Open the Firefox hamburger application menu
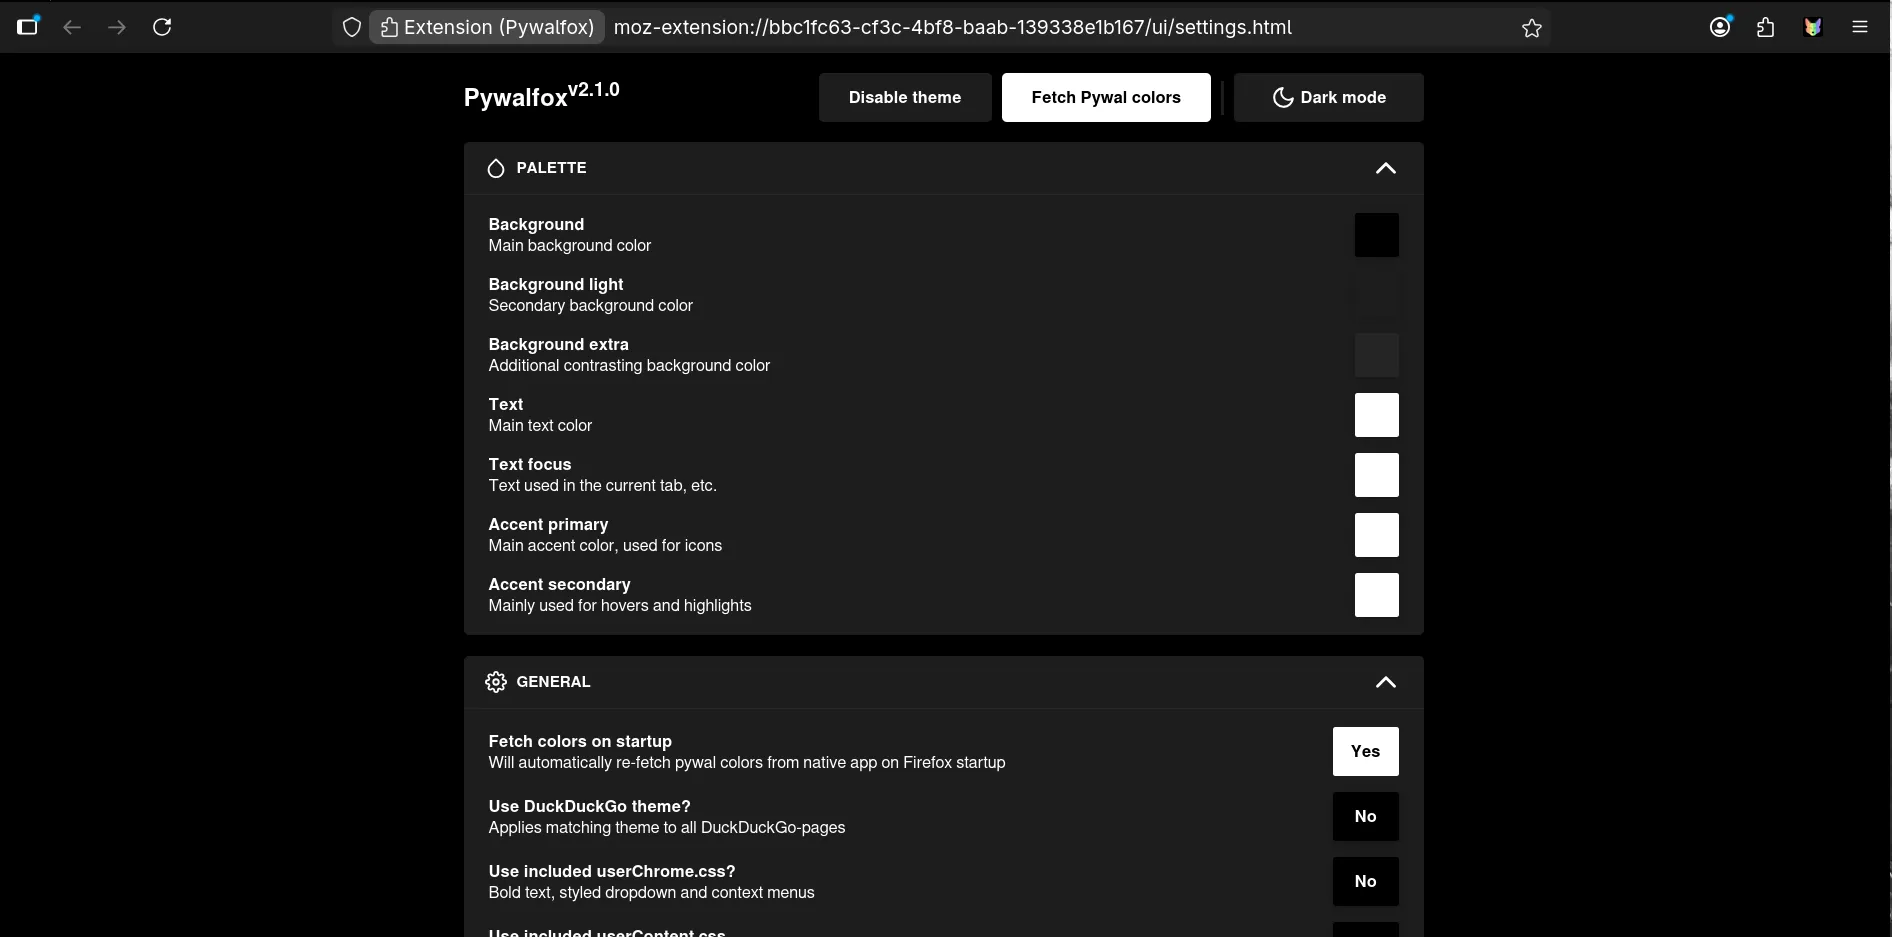This screenshot has height=937, width=1892. tap(1860, 27)
